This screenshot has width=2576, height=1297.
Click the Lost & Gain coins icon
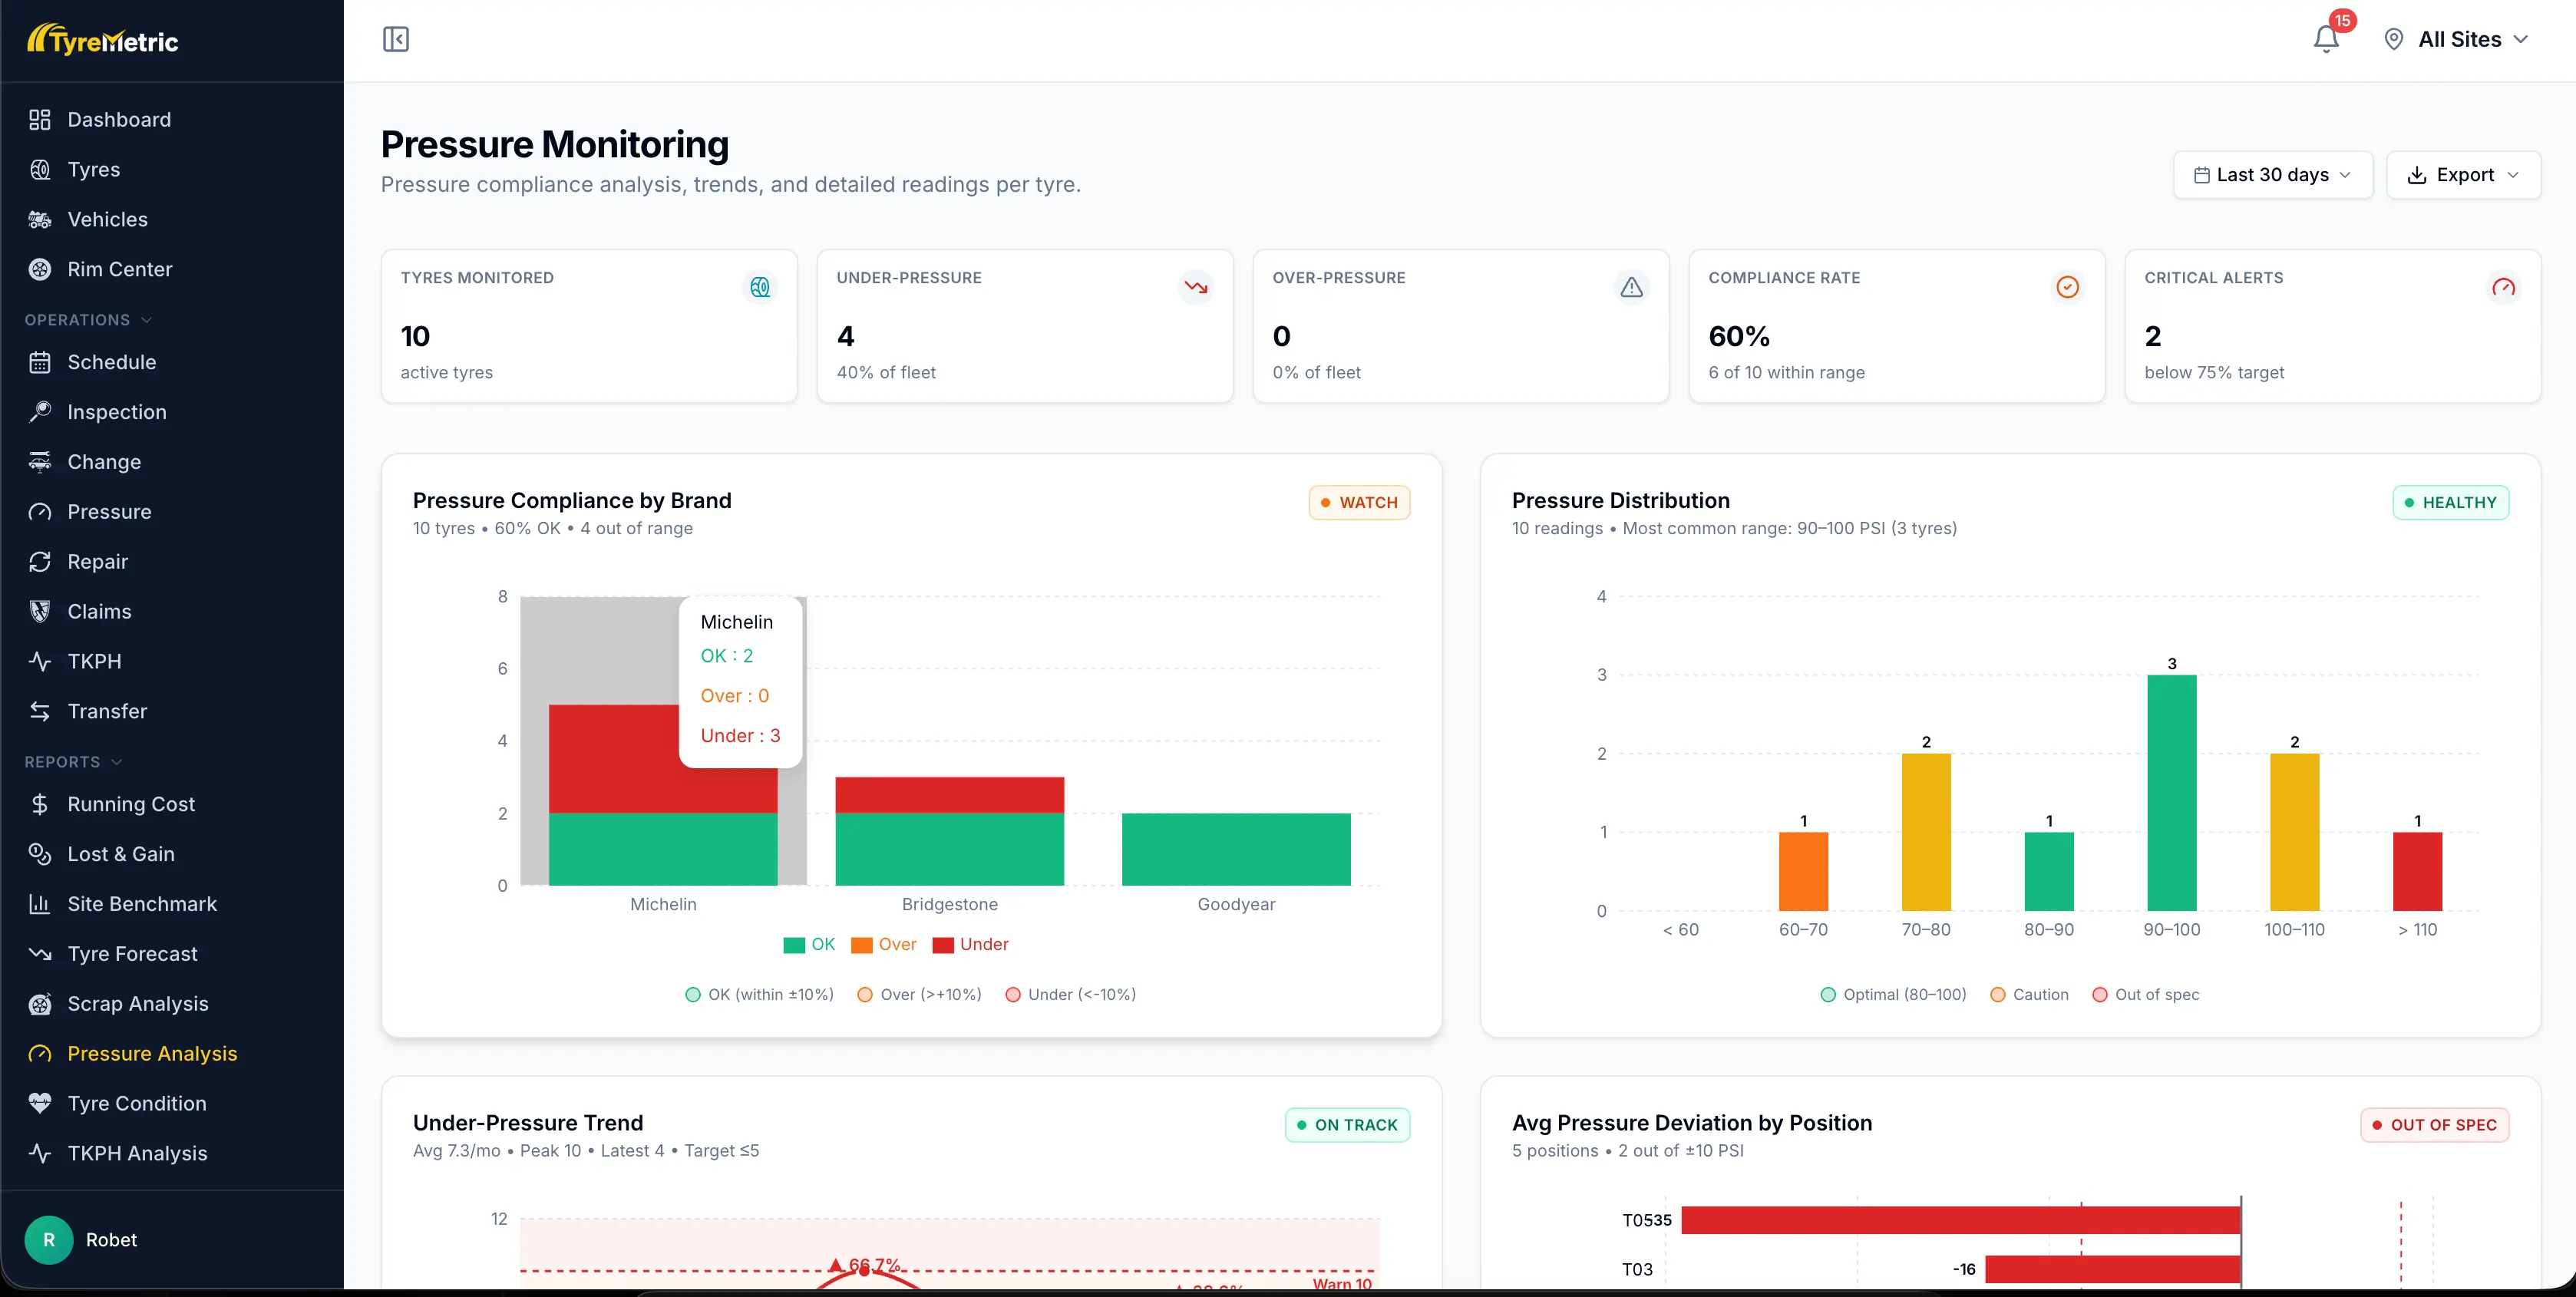click(x=40, y=854)
